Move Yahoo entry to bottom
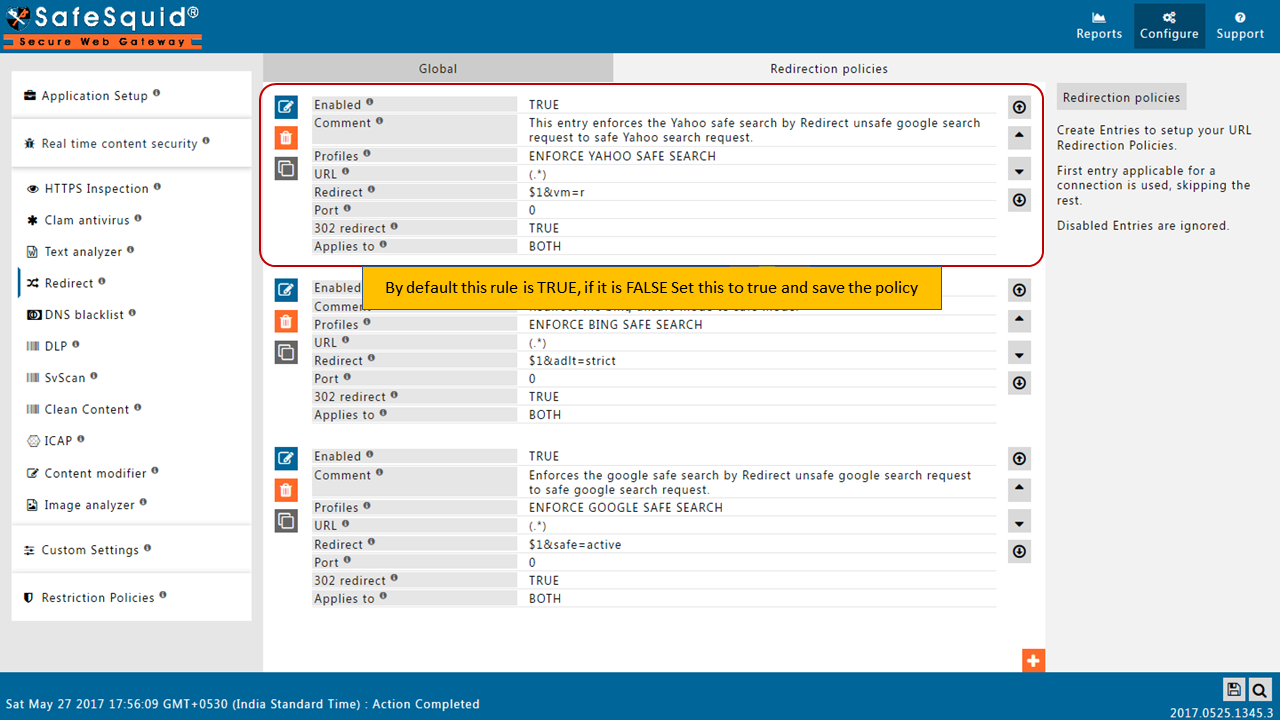 [x=1019, y=200]
